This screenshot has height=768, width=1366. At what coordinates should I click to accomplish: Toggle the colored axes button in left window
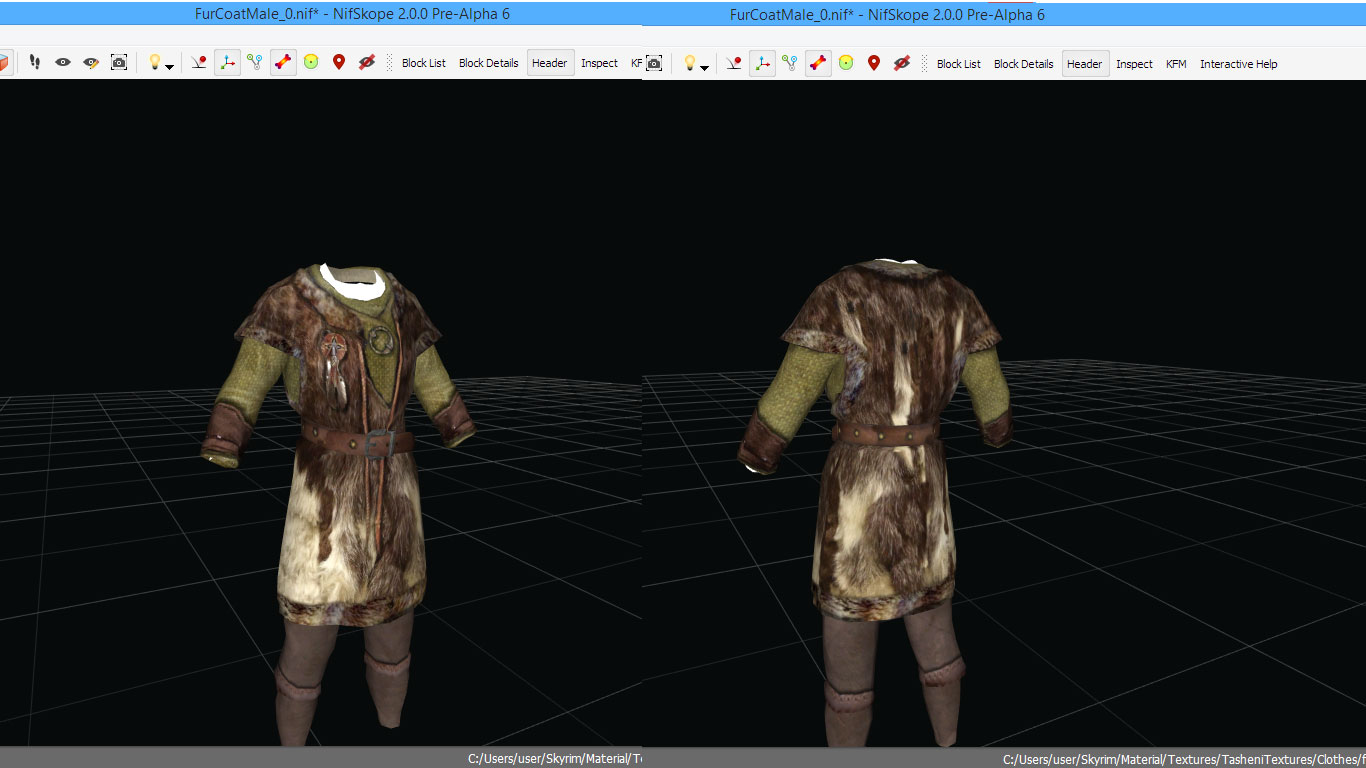(x=228, y=62)
